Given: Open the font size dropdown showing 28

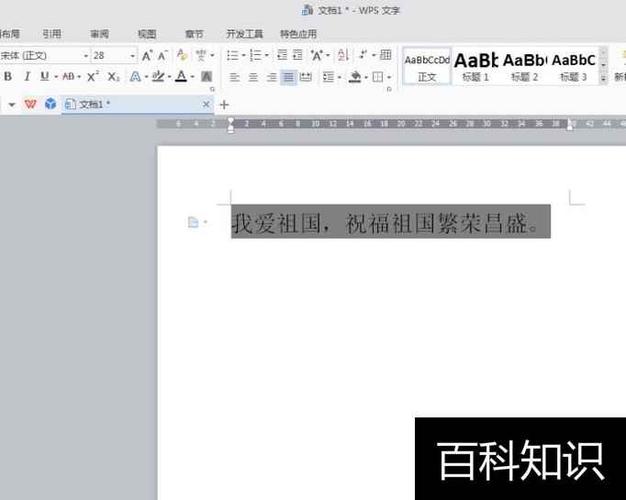Looking at the screenshot, I should pyautogui.click(x=133, y=56).
